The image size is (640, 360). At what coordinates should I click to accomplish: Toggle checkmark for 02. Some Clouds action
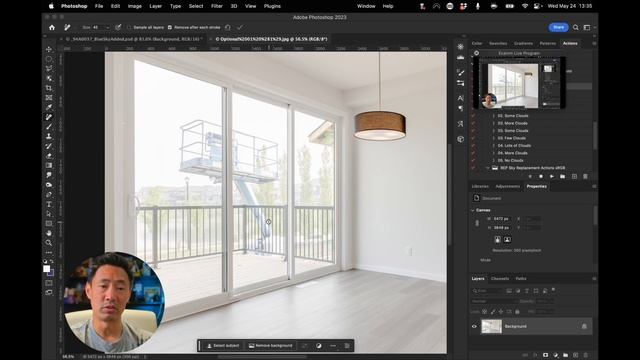coord(473,116)
